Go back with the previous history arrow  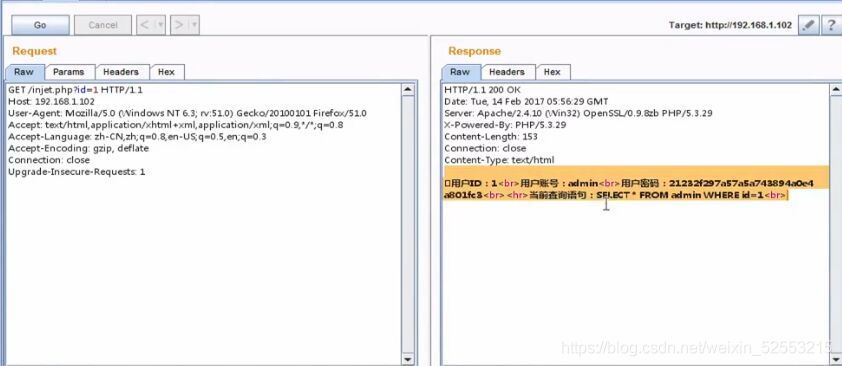[x=145, y=25]
